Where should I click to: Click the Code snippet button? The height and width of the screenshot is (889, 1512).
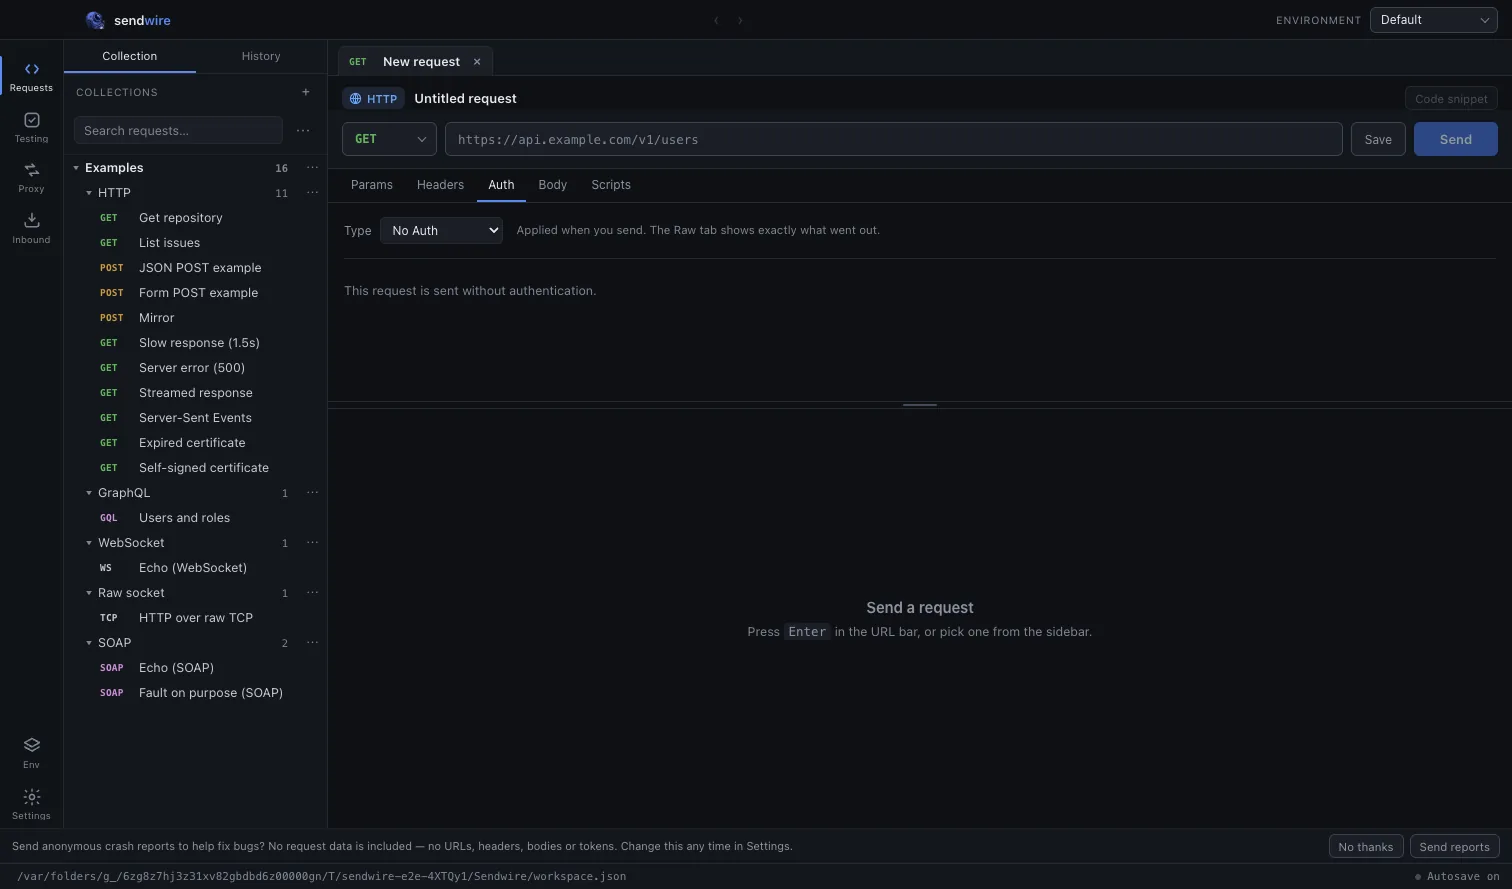click(x=1451, y=99)
